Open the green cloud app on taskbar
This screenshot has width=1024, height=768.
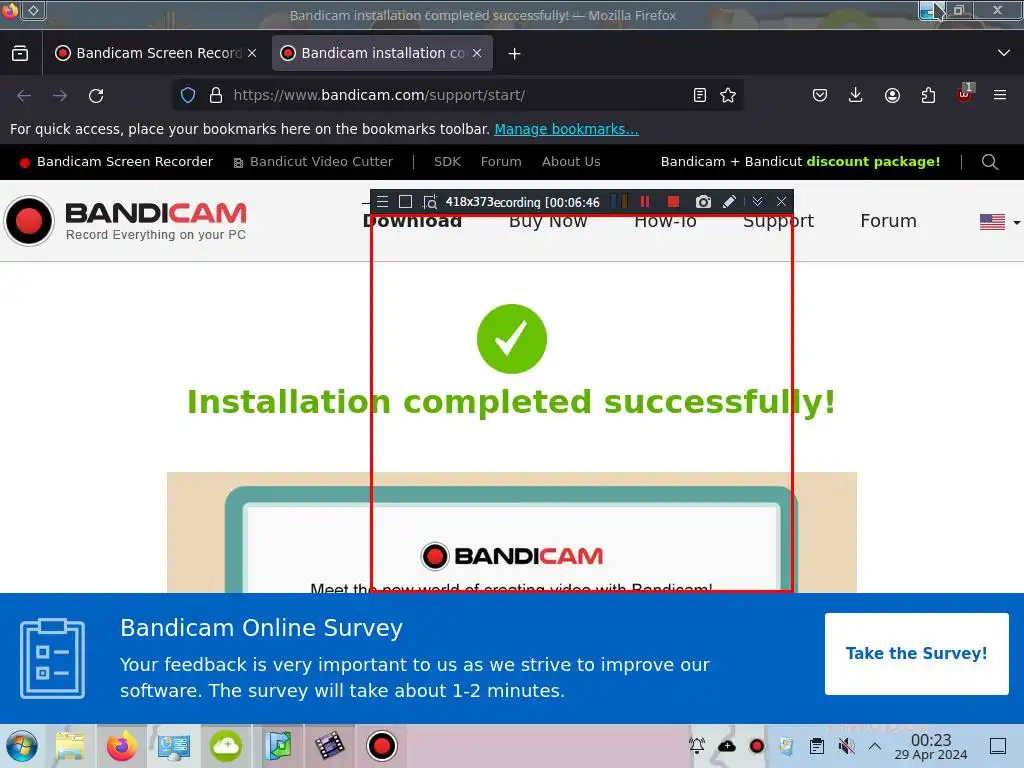point(226,746)
